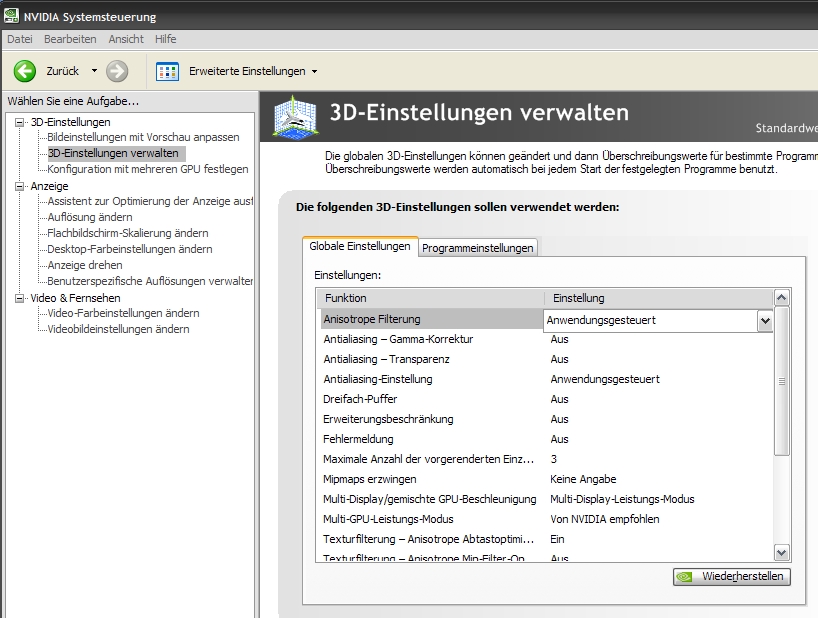This screenshot has height=618, width=818.
Task: Click the 3D-Einstellungen verwalten header cube icon
Action: point(295,117)
